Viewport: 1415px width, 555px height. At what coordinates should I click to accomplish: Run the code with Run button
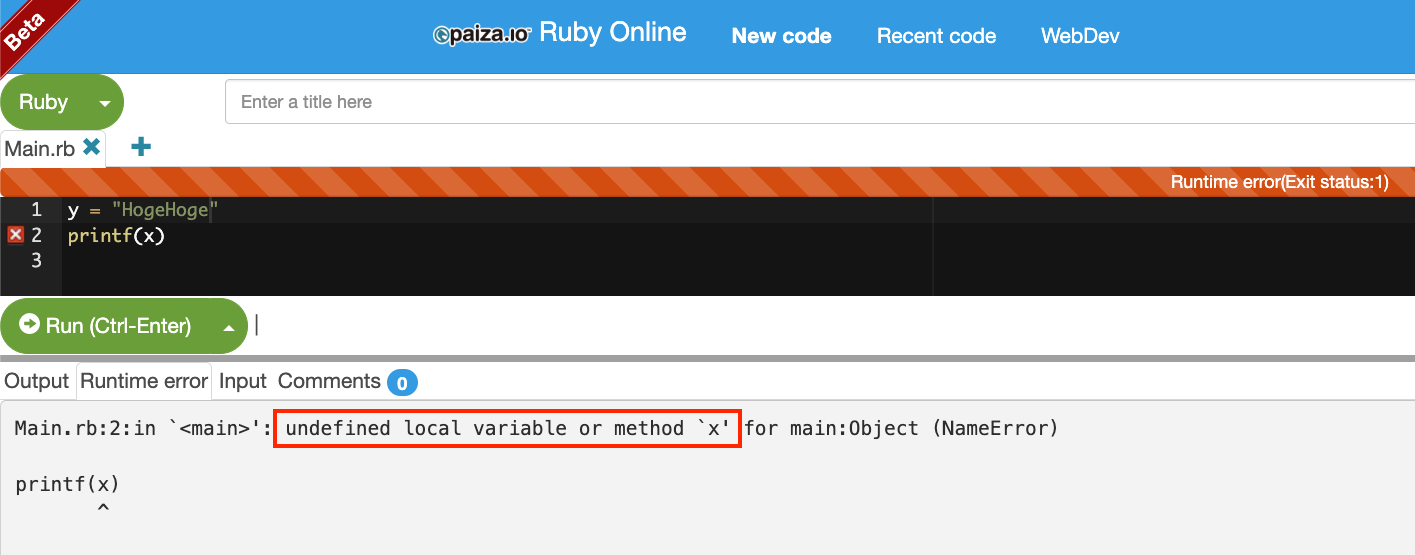(105, 325)
